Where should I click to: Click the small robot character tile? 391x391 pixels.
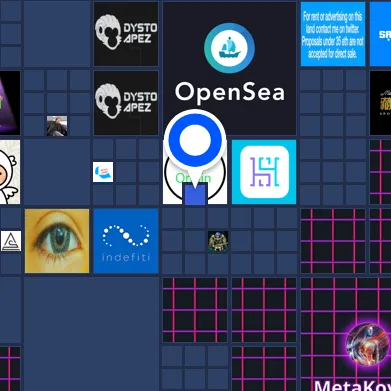tap(218, 241)
